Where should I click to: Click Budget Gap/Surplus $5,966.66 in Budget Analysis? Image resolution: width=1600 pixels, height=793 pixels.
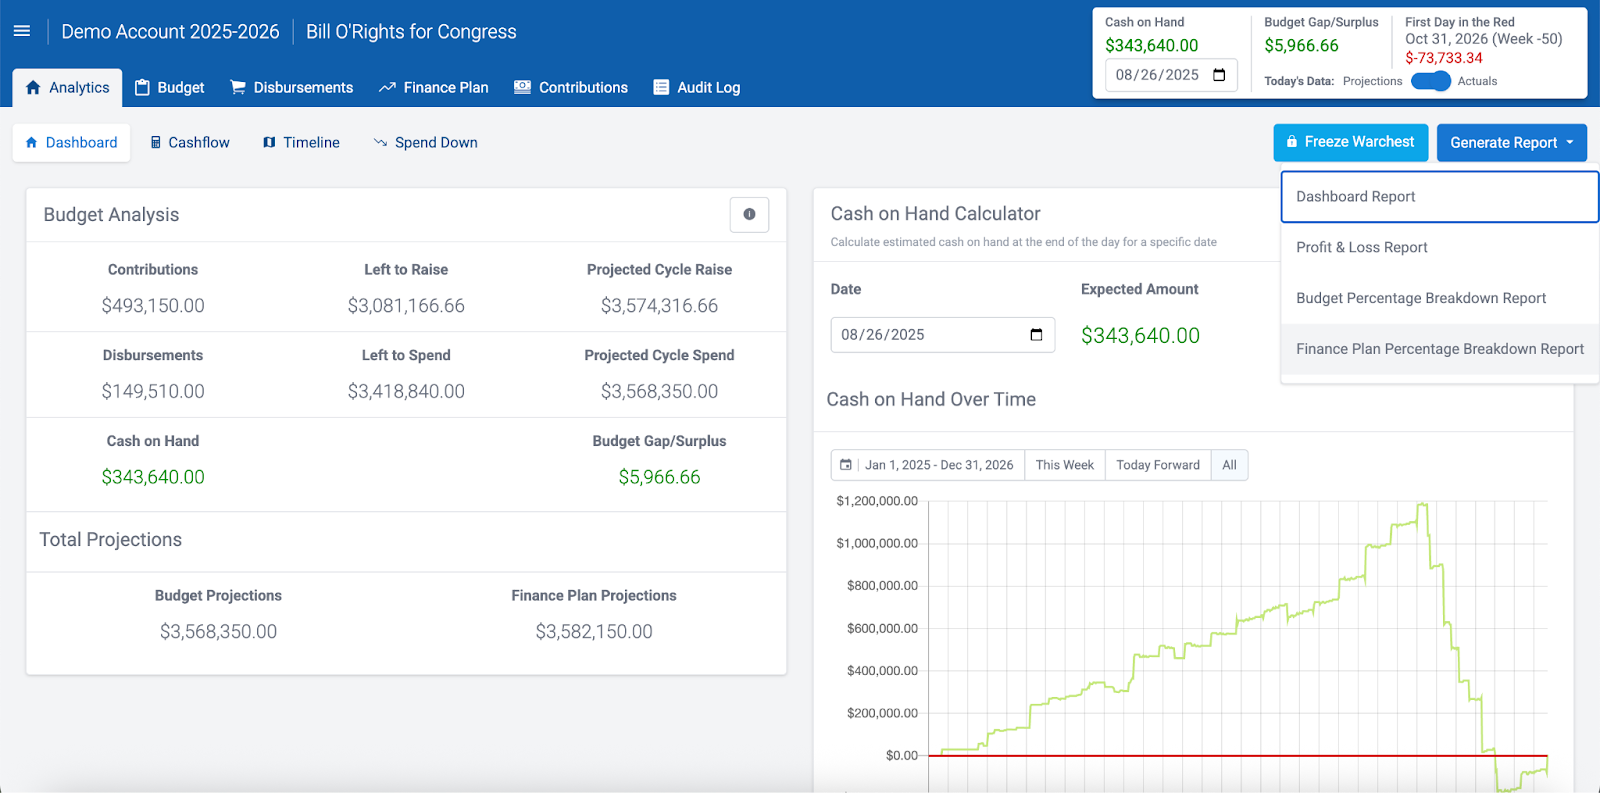[x=659, y=477]
